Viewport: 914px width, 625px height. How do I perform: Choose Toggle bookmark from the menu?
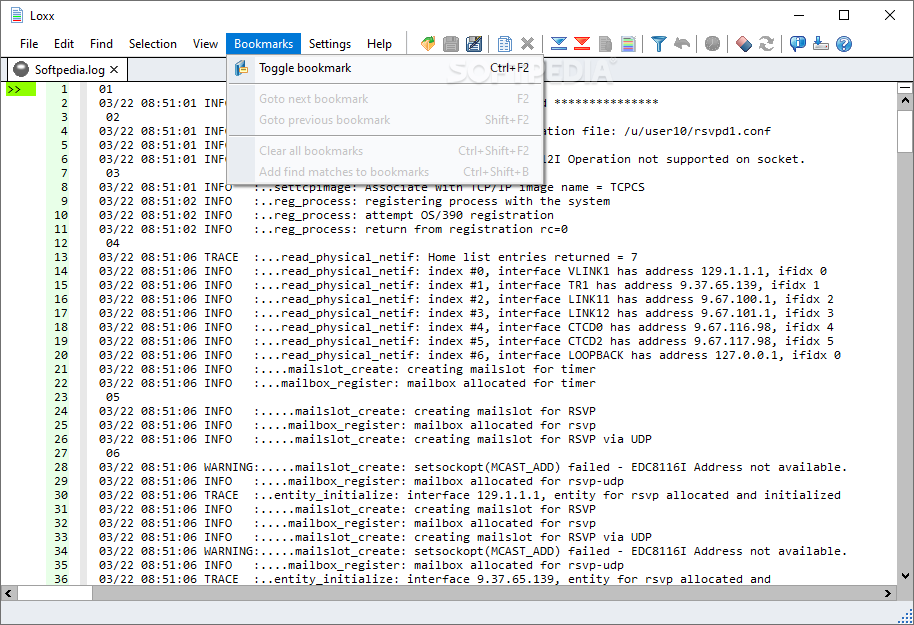pos(385,68)
